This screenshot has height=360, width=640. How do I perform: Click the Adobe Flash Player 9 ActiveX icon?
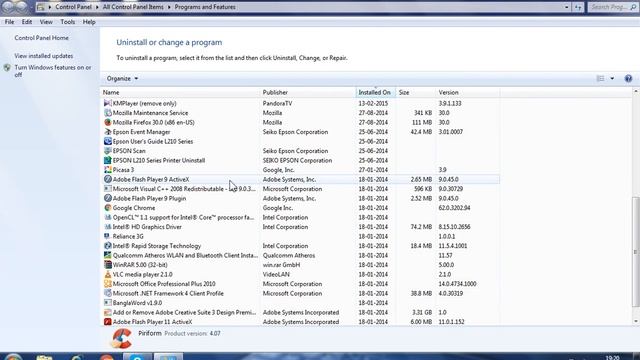point(107,179)
